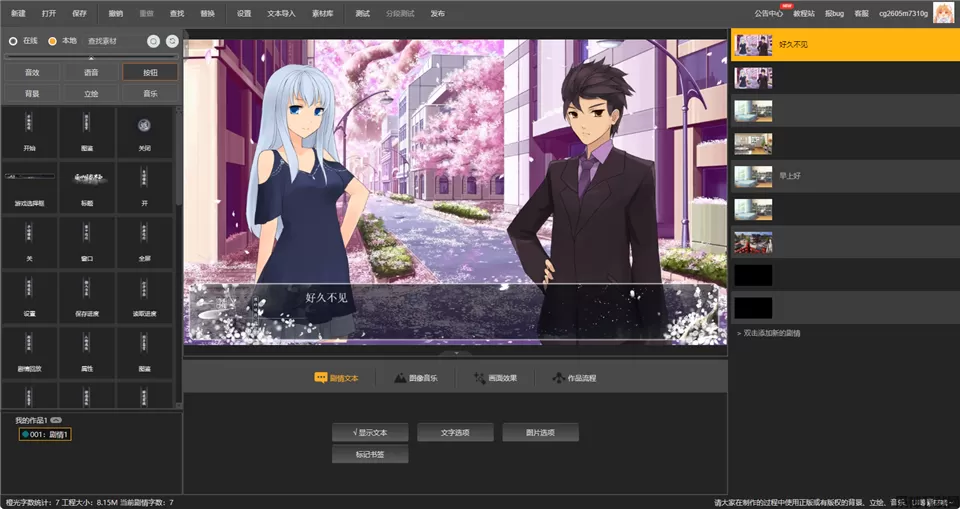The image size is (960, 509).
Task: Select the 本地 radio button
Action: tap(53, 41)
